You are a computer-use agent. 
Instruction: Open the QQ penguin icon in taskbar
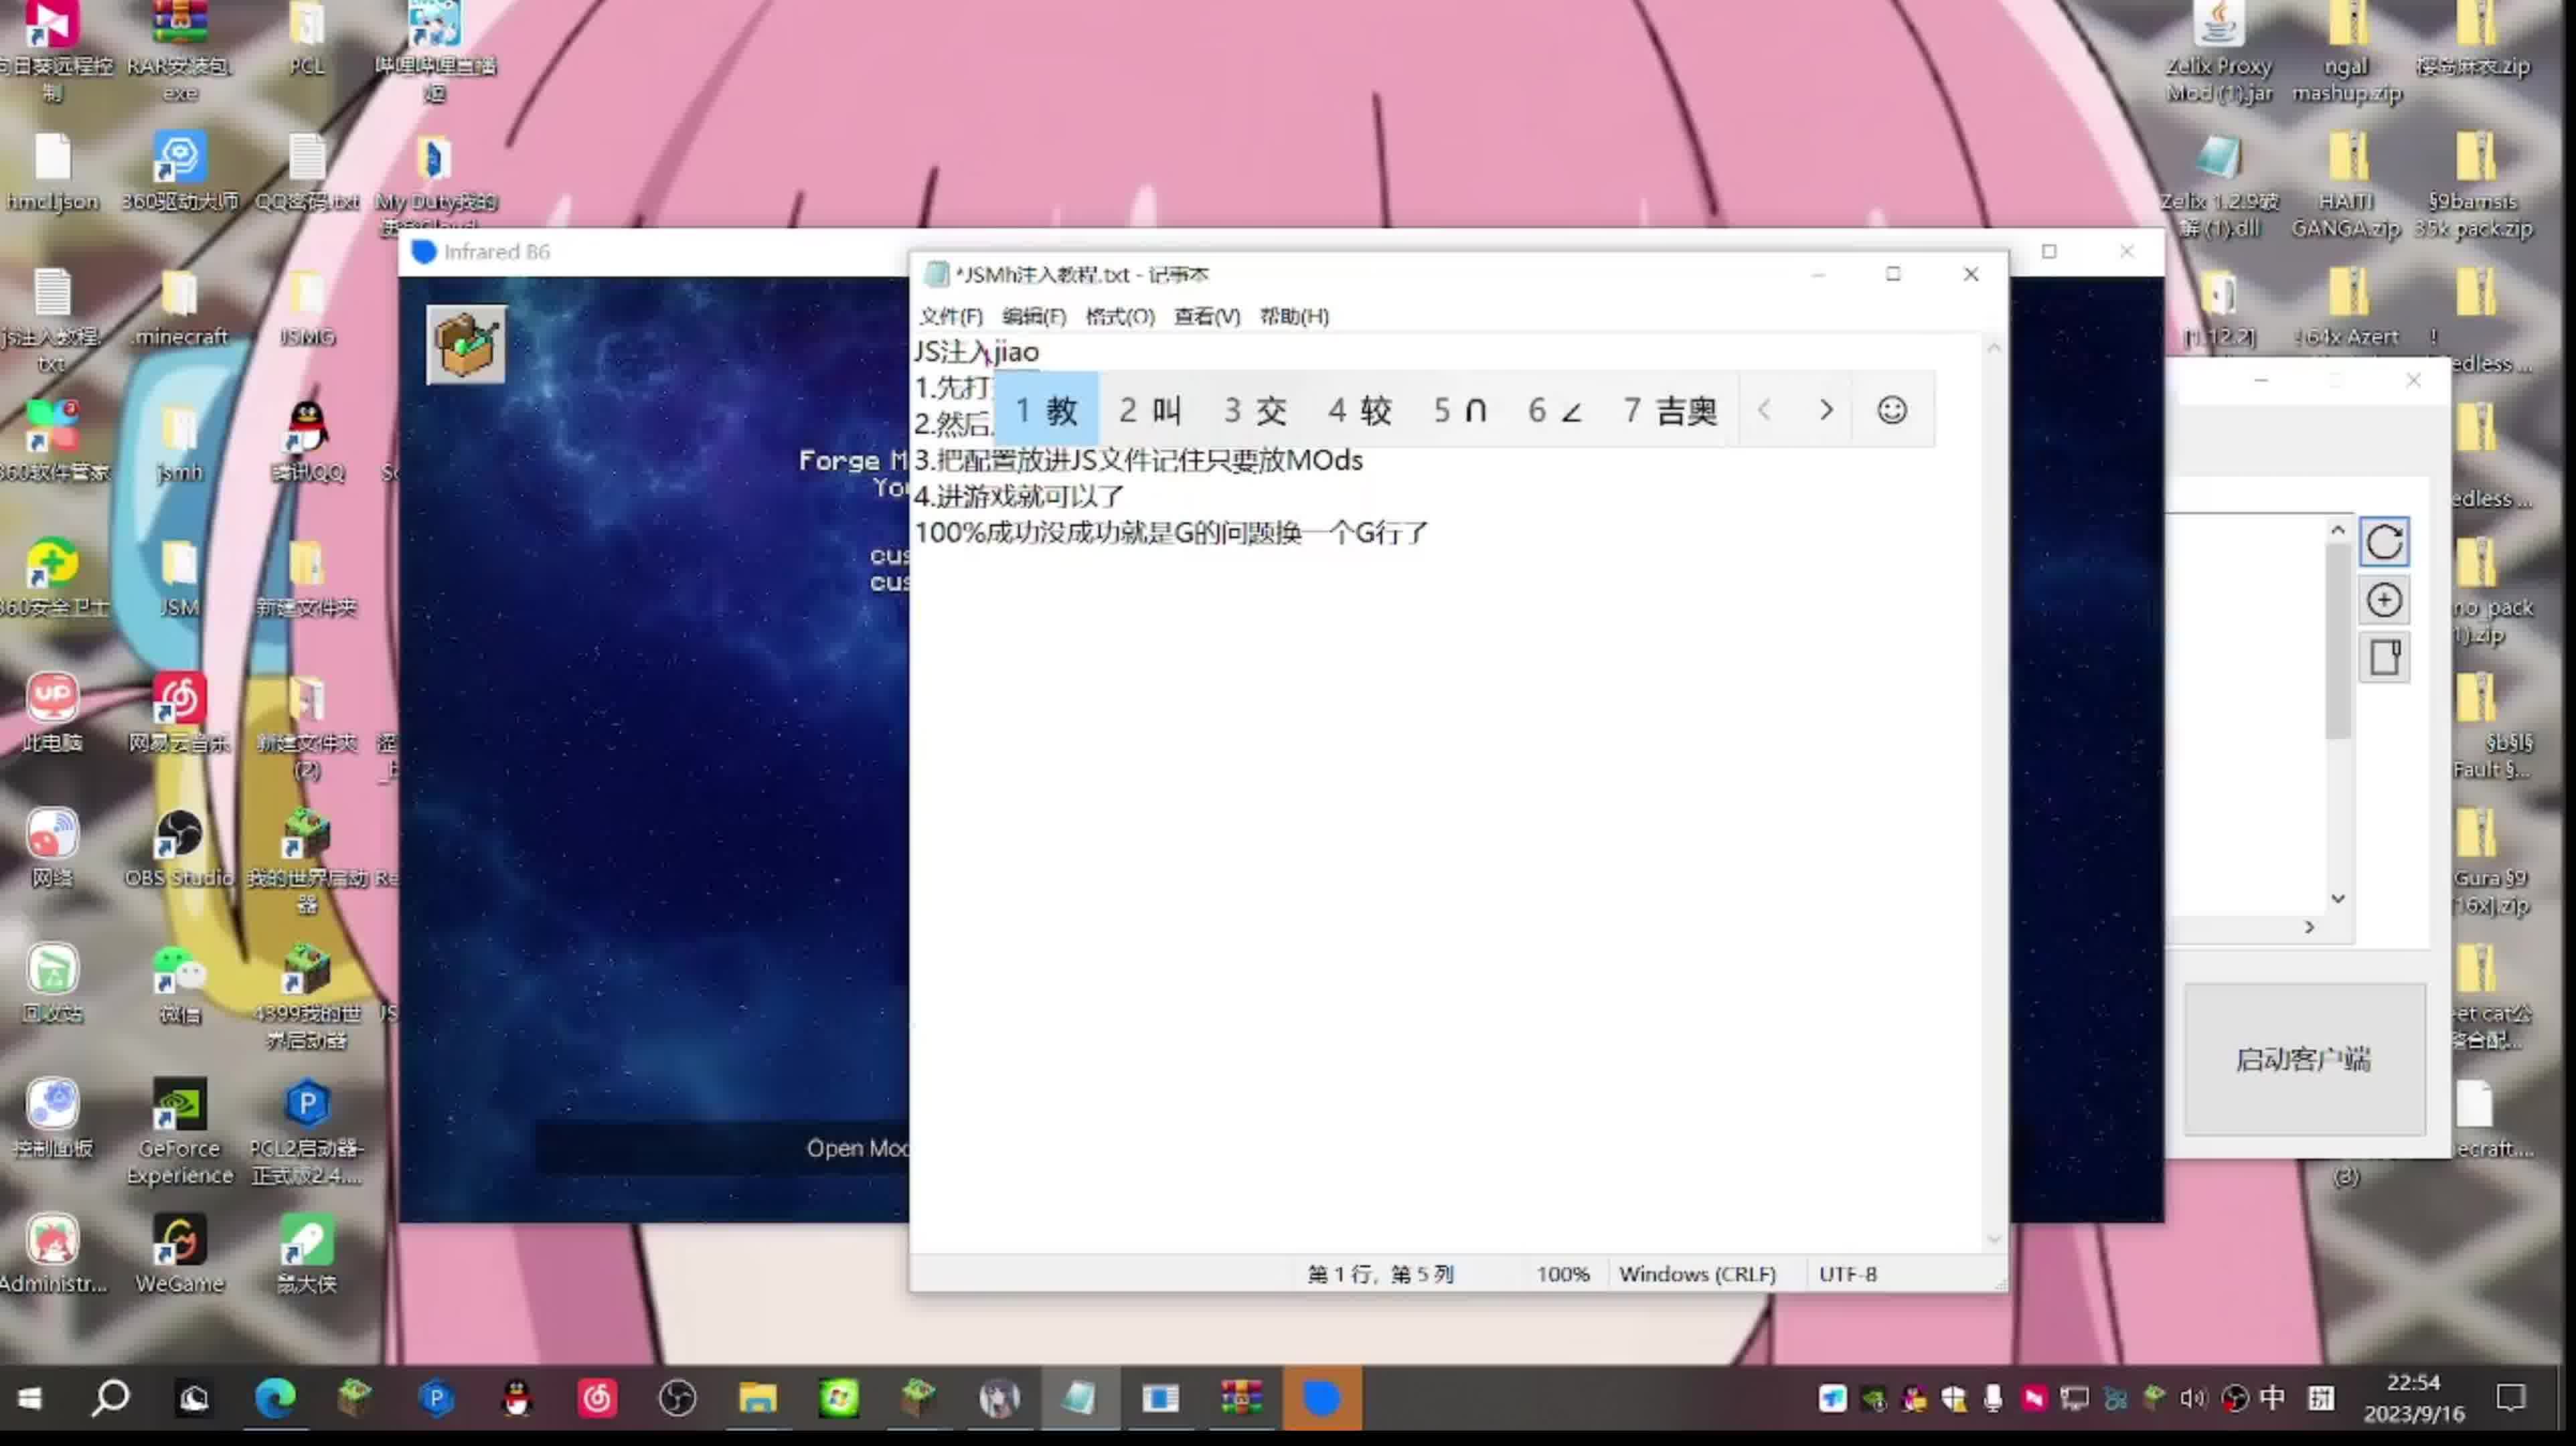click(x=516, y=1398)
